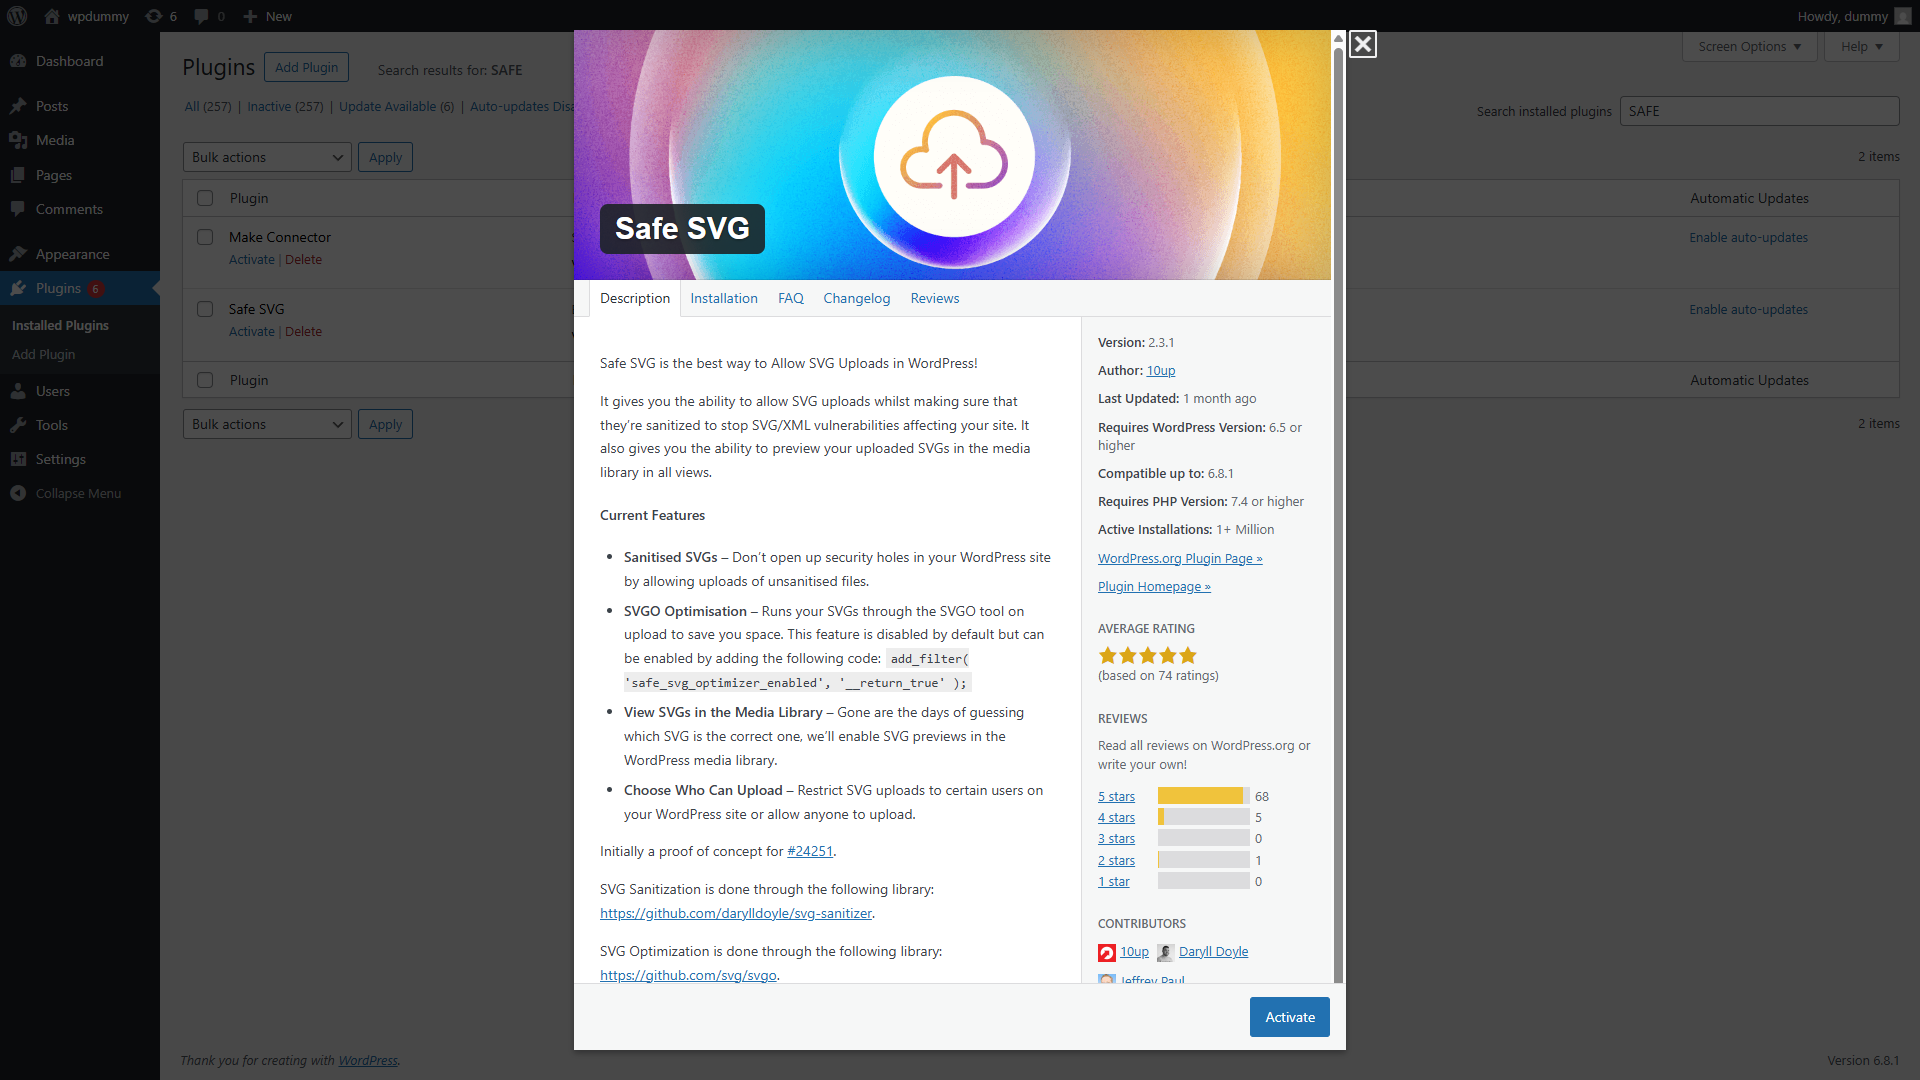Tick the Safe SVG plugin checkbox
This screenshot has height=1080, width=1920.
pyautogui.click(x=205, y=309)
